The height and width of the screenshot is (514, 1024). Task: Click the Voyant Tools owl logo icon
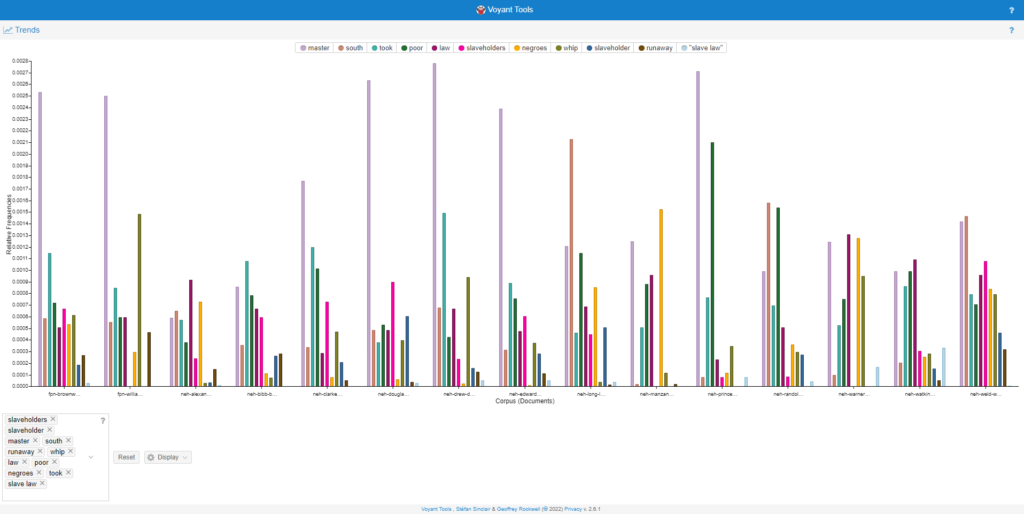pyautogui.click(x=481, y=10)
